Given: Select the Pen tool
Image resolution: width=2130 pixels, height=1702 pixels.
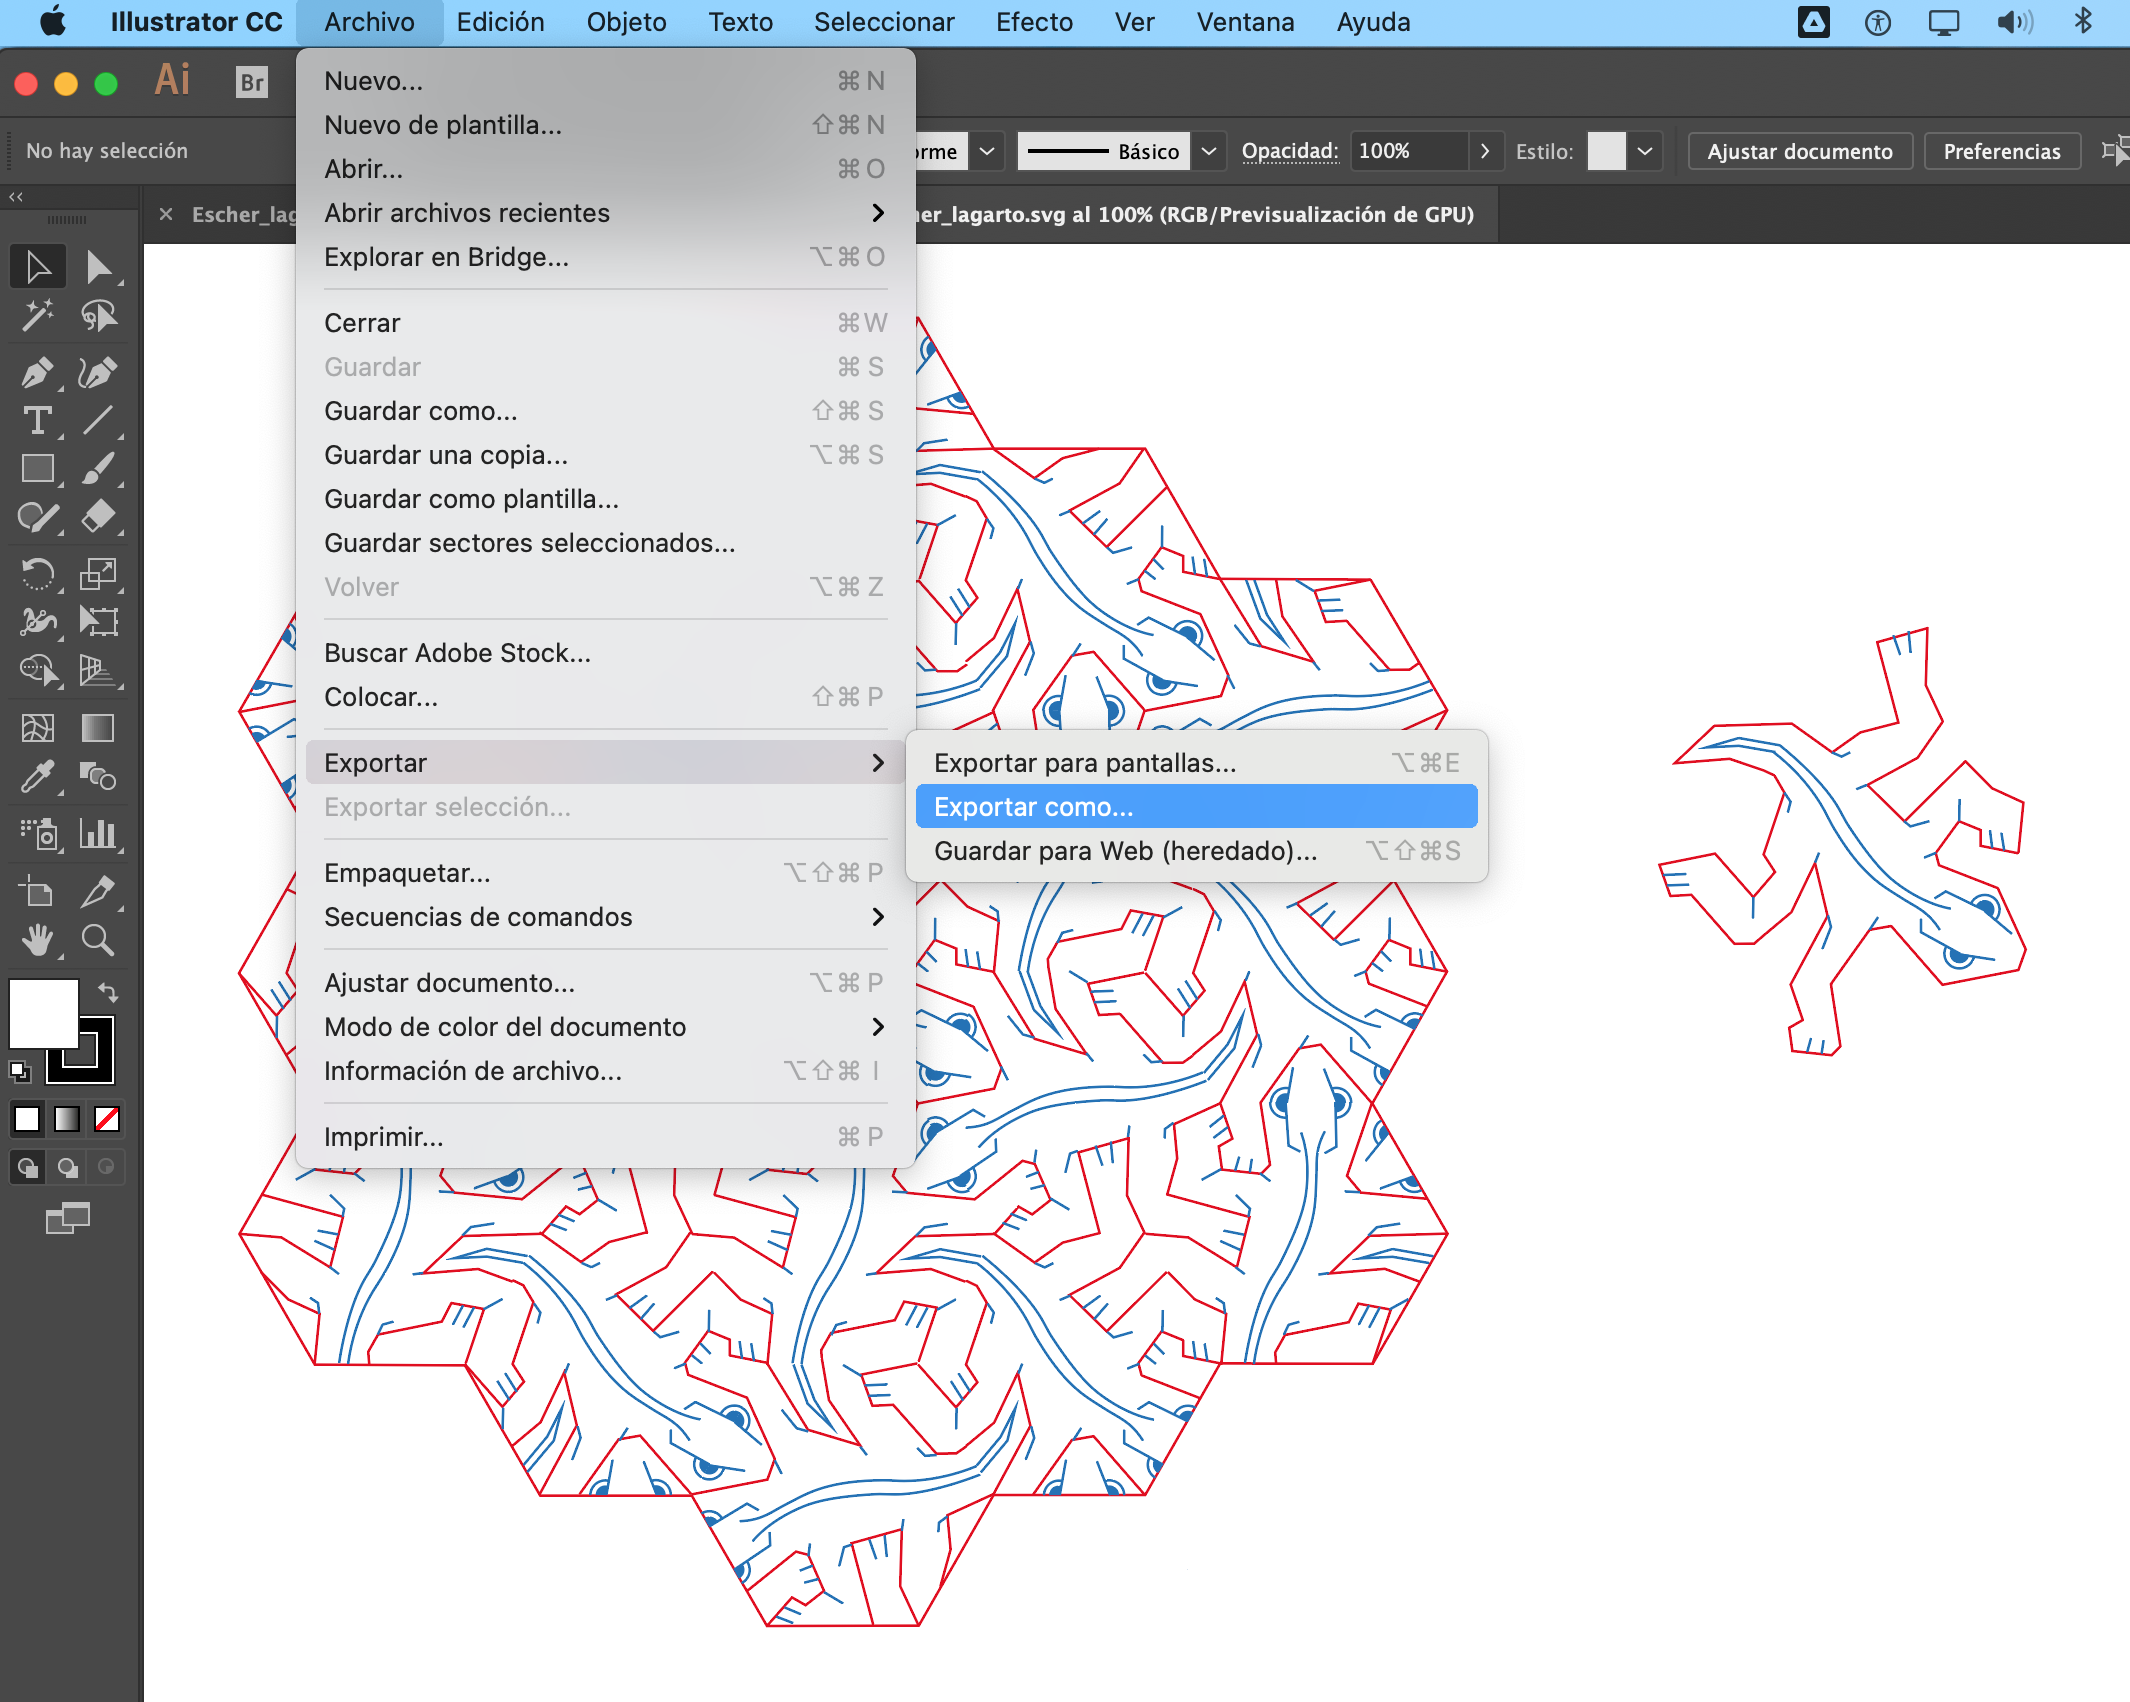Looking at the screenshot, I should tap(38, 372).
